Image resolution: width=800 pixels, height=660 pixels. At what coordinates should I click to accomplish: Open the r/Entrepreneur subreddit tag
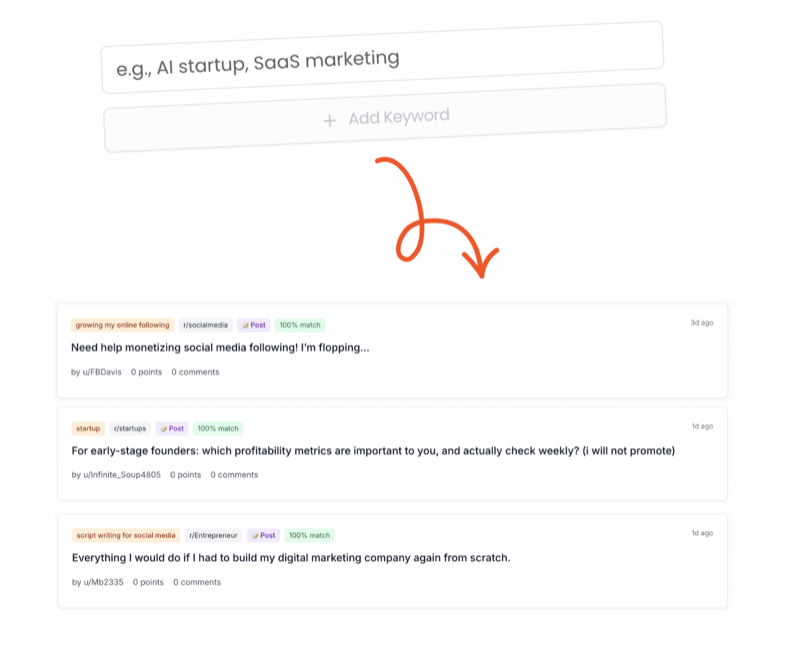coord(213,536)
